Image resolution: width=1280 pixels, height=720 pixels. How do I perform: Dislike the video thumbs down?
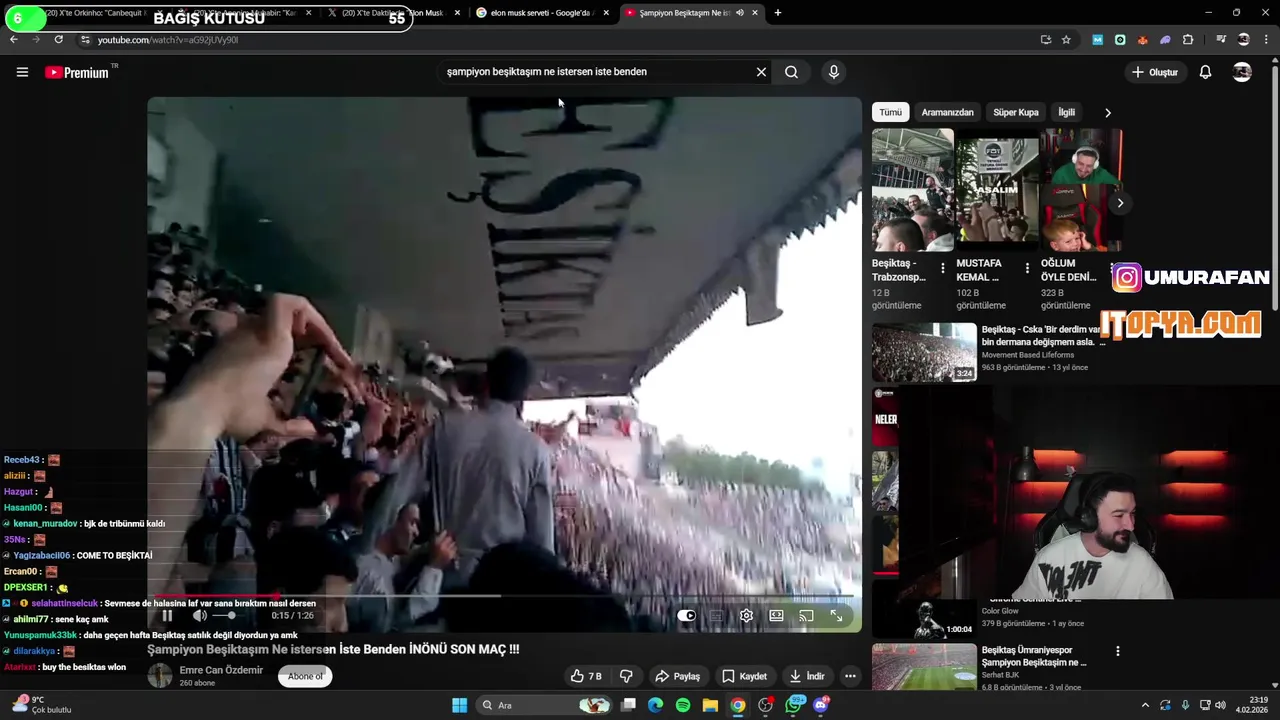(x=626, y=676)
